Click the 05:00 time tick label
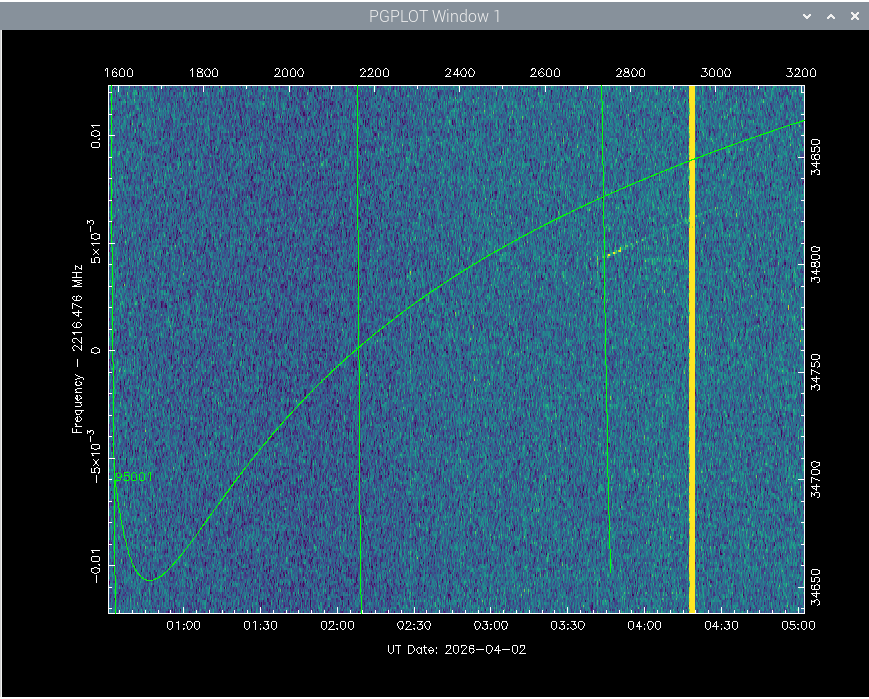 coord(799,625)
